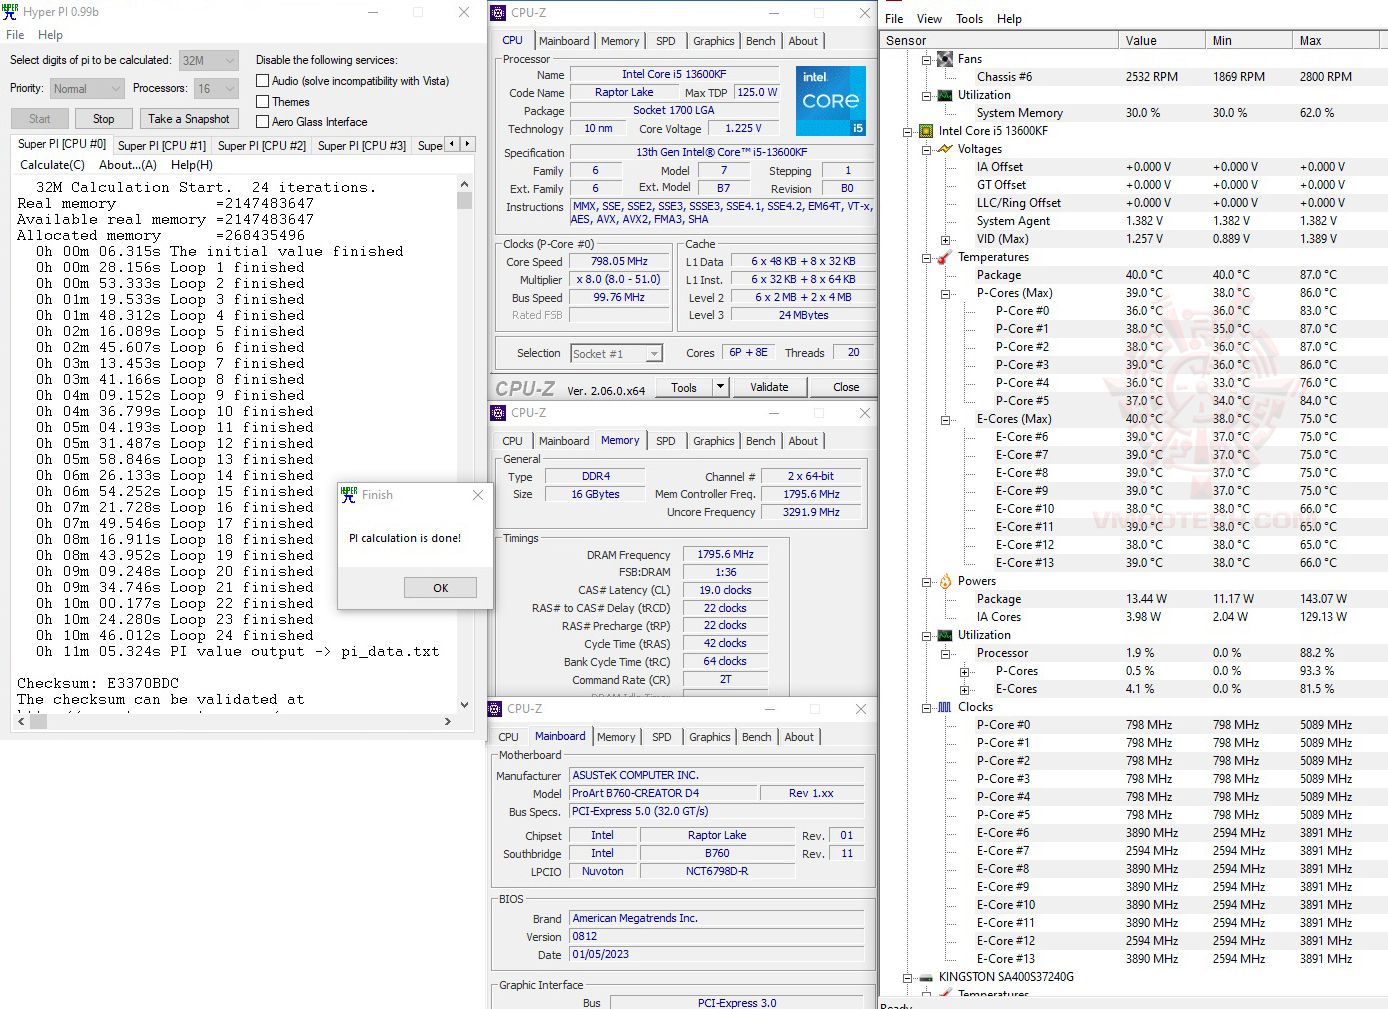Viewport: 1388px width, 1009px height.
Task: Click the icon of the Utilization node above System Memory
Action: click(x=945, y=95)
